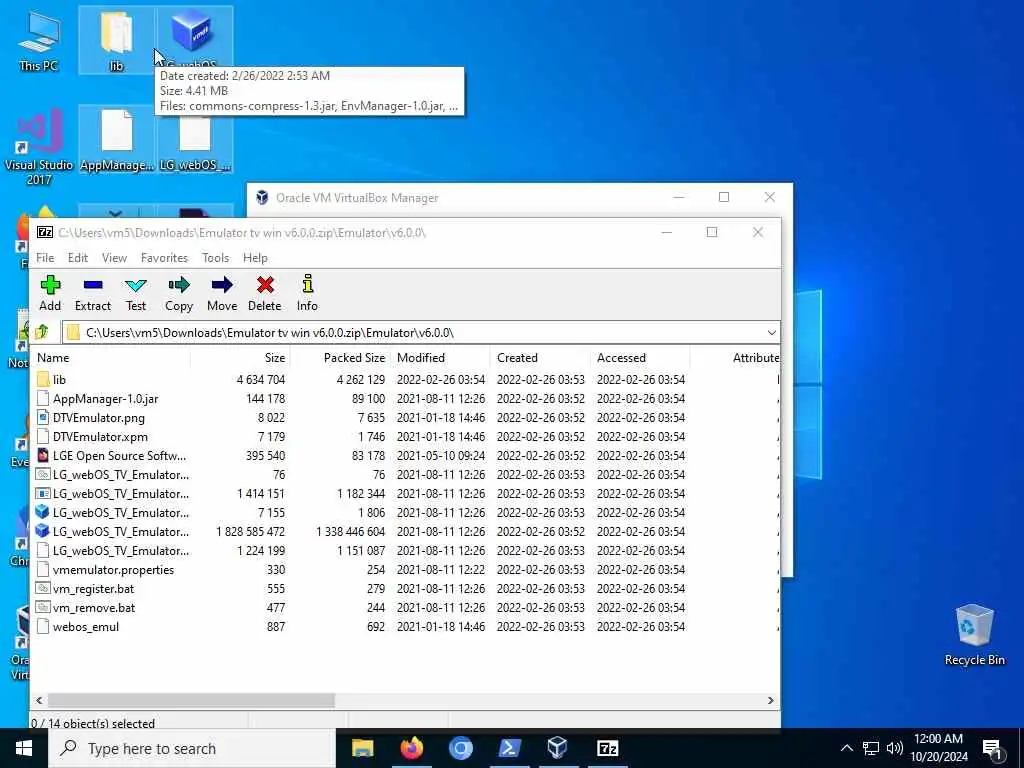
Task: Select the lib folder desktop icon
Action: coord(116,41)
